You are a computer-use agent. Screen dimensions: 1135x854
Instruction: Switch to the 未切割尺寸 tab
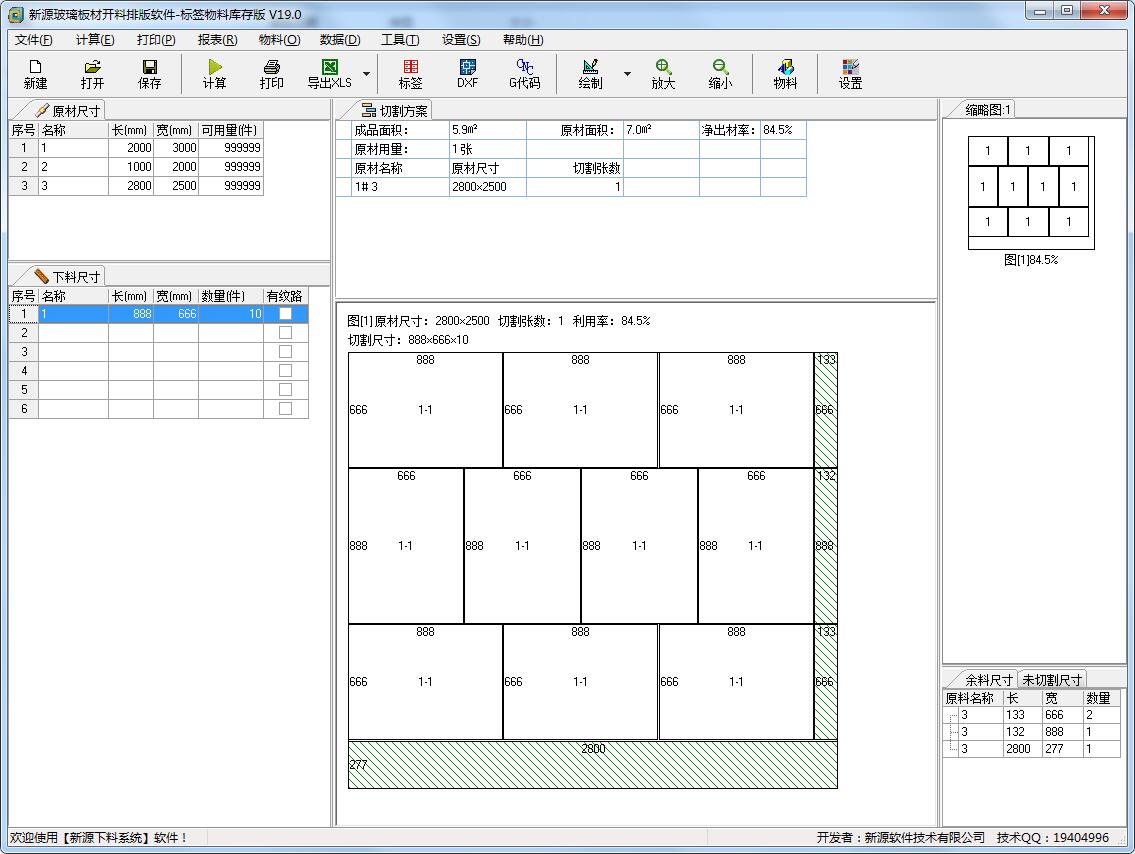(x=1051, y=680)
